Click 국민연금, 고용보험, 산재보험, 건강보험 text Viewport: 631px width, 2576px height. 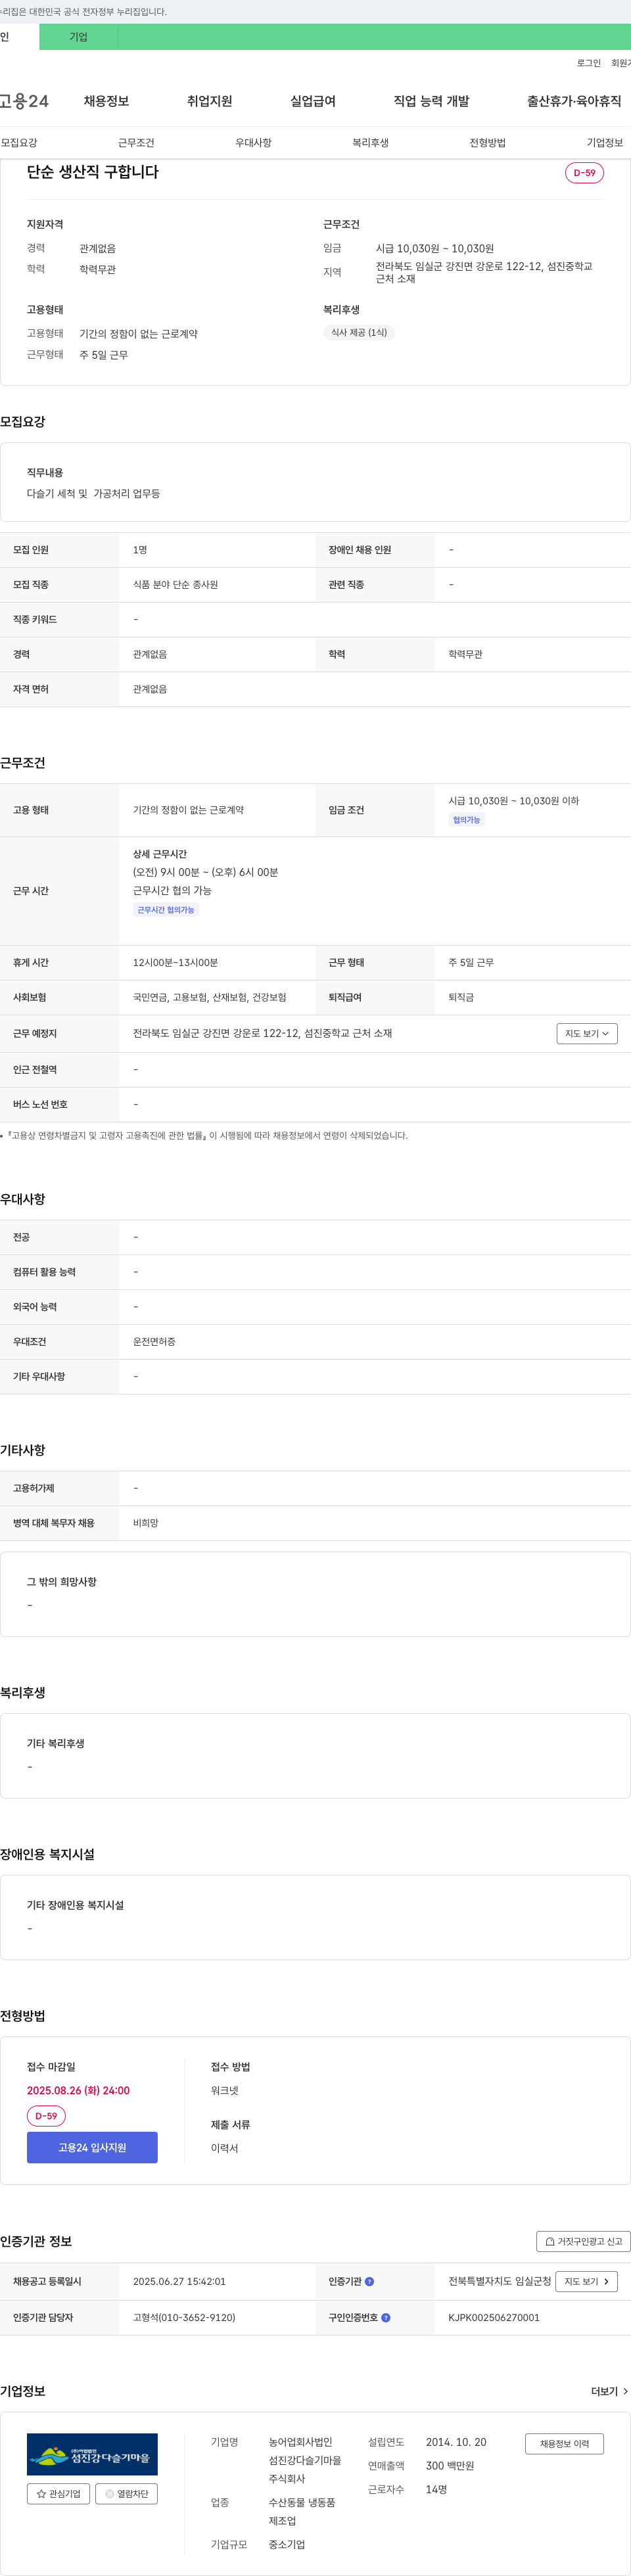[209, 997]
